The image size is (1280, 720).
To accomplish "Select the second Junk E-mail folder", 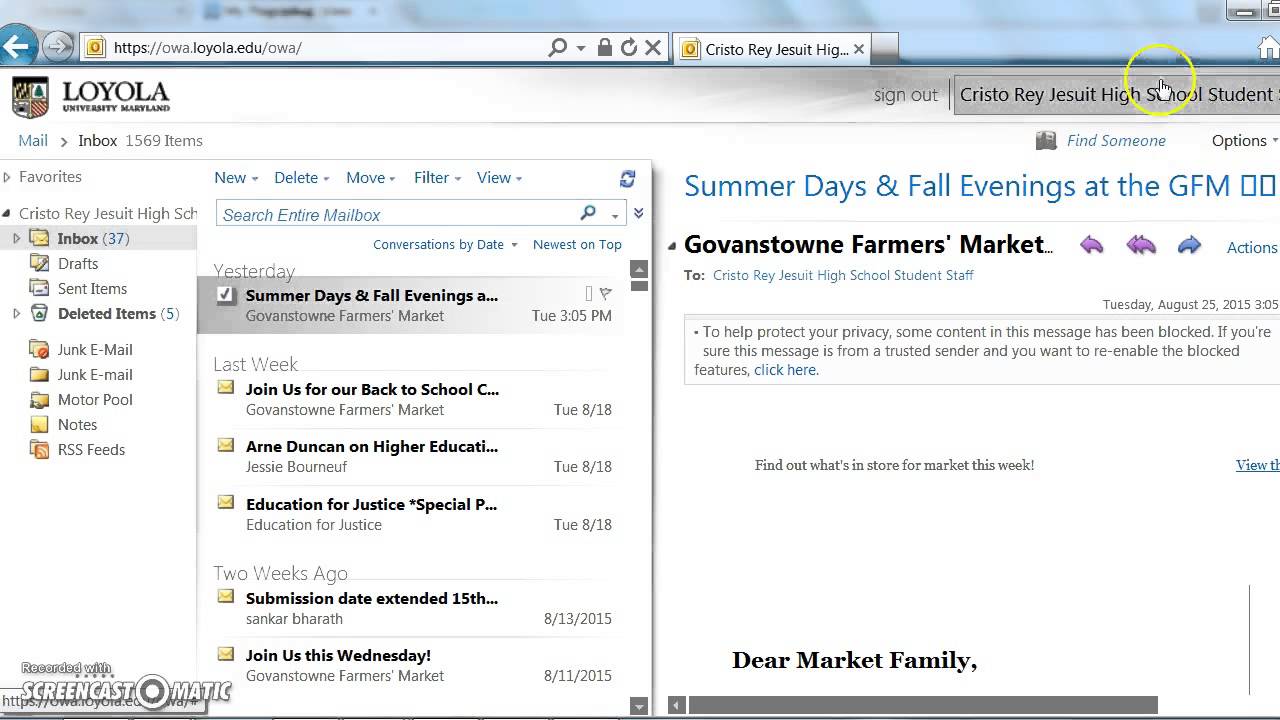I will click(95, 374).
